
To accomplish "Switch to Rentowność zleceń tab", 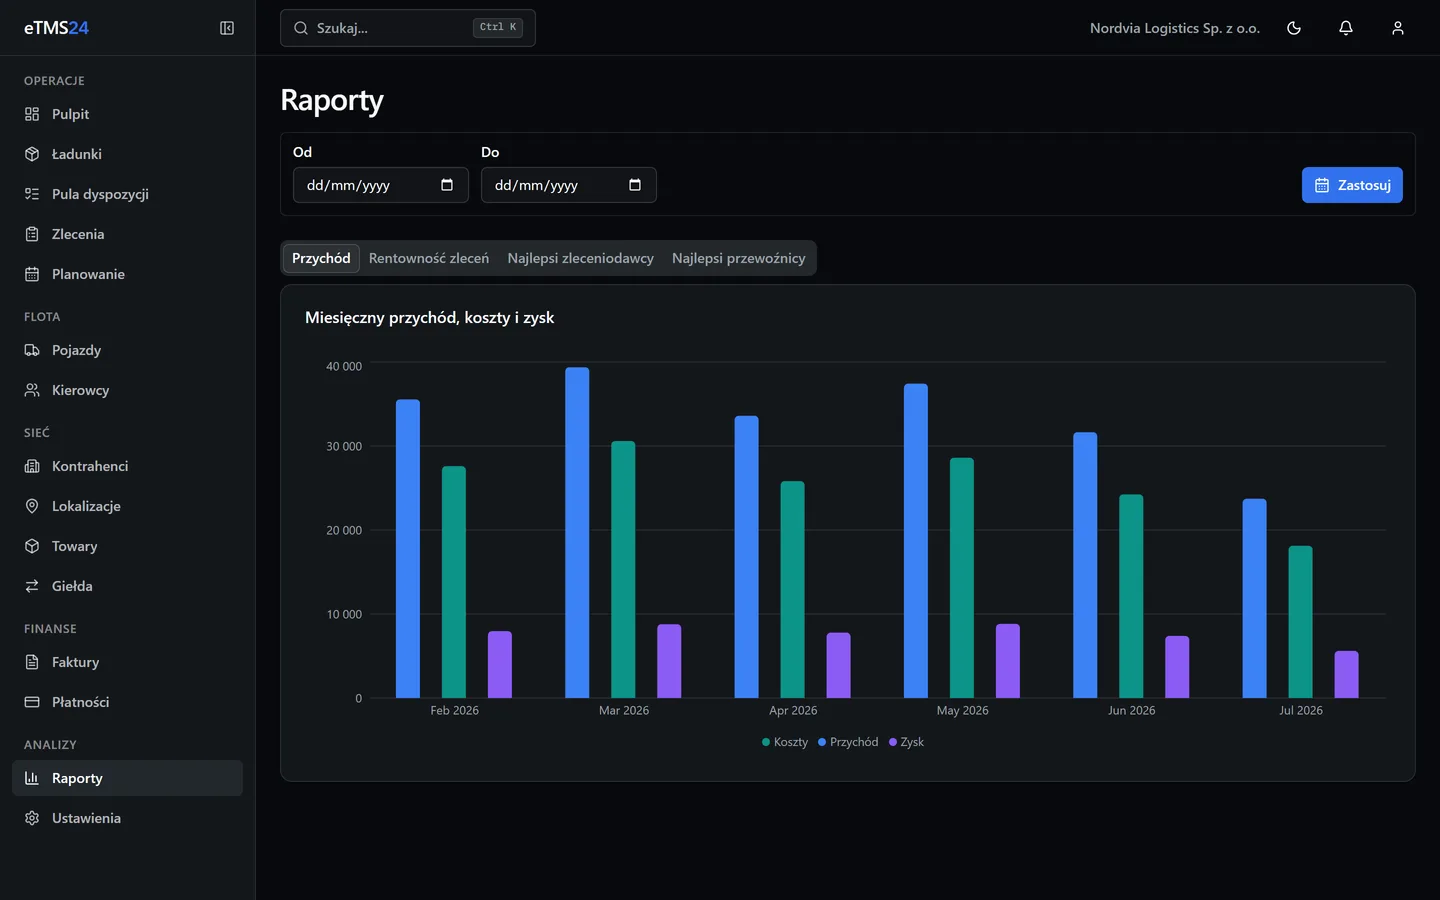I will coord(429,258).
